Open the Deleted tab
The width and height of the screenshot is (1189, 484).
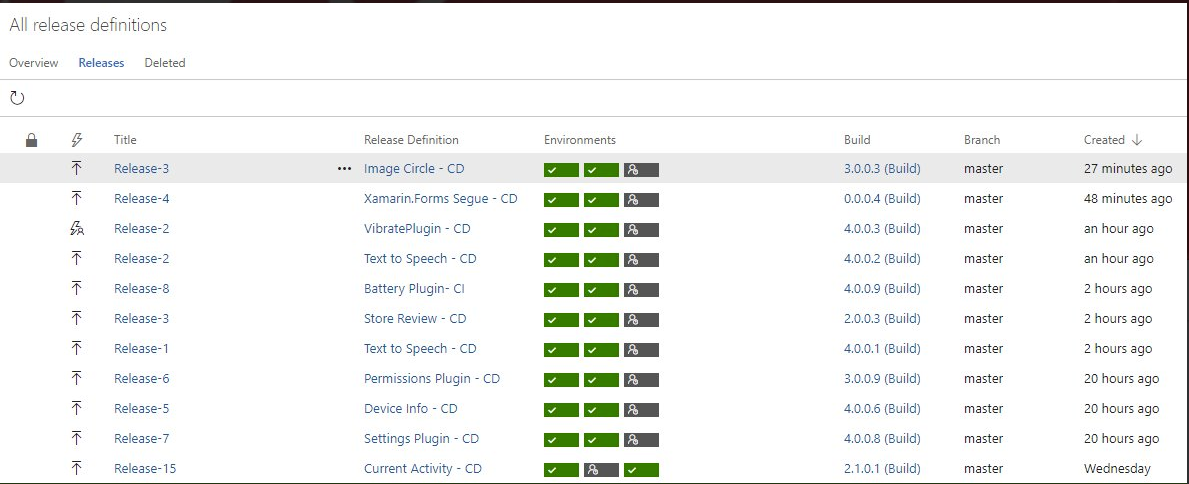[x=165, y=63]
